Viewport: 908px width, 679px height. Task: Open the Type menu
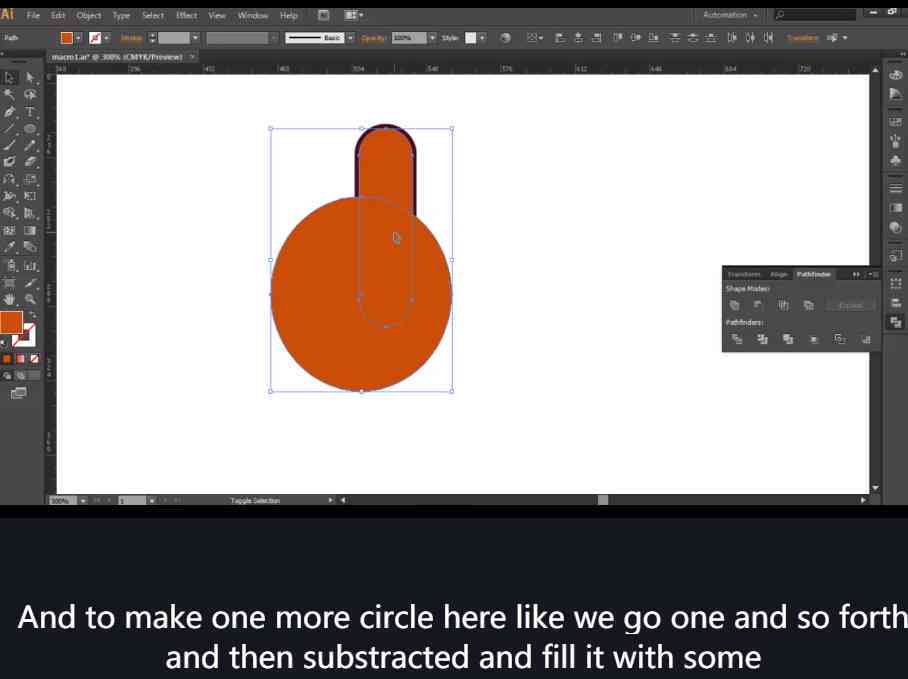click(121, 16)
